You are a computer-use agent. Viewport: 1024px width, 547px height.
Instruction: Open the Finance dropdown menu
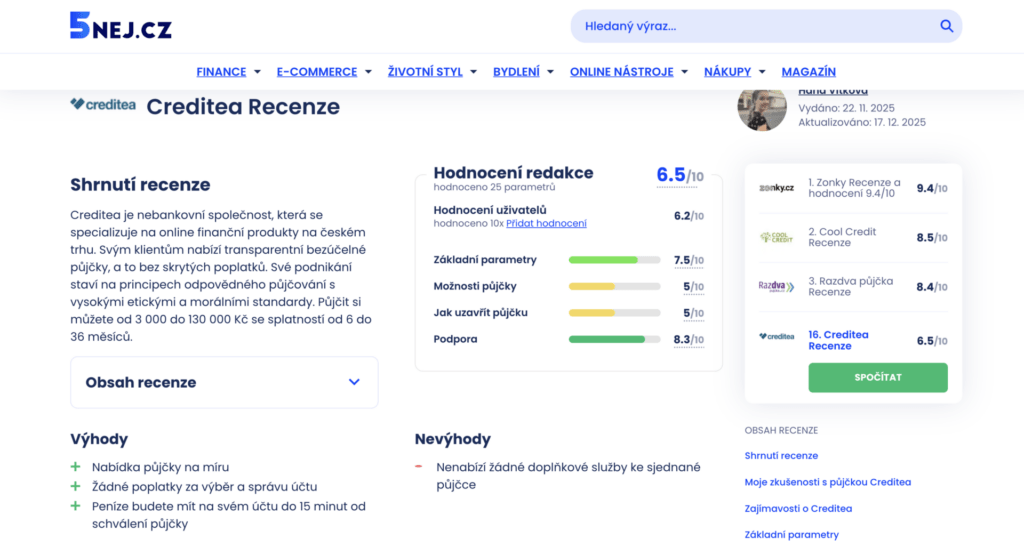click(x=228, y=72)
